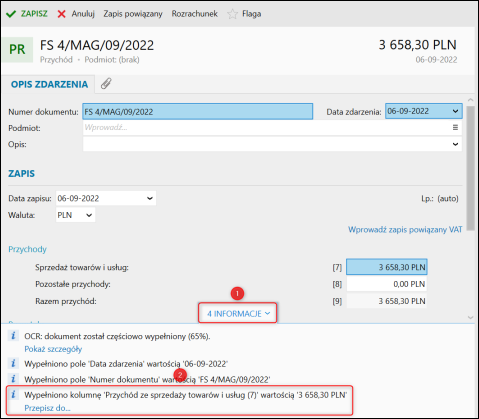The image size is (479, 419).
Task: Click the Wprowadź zapis powiązany VAT link
Action: (405, 230)
